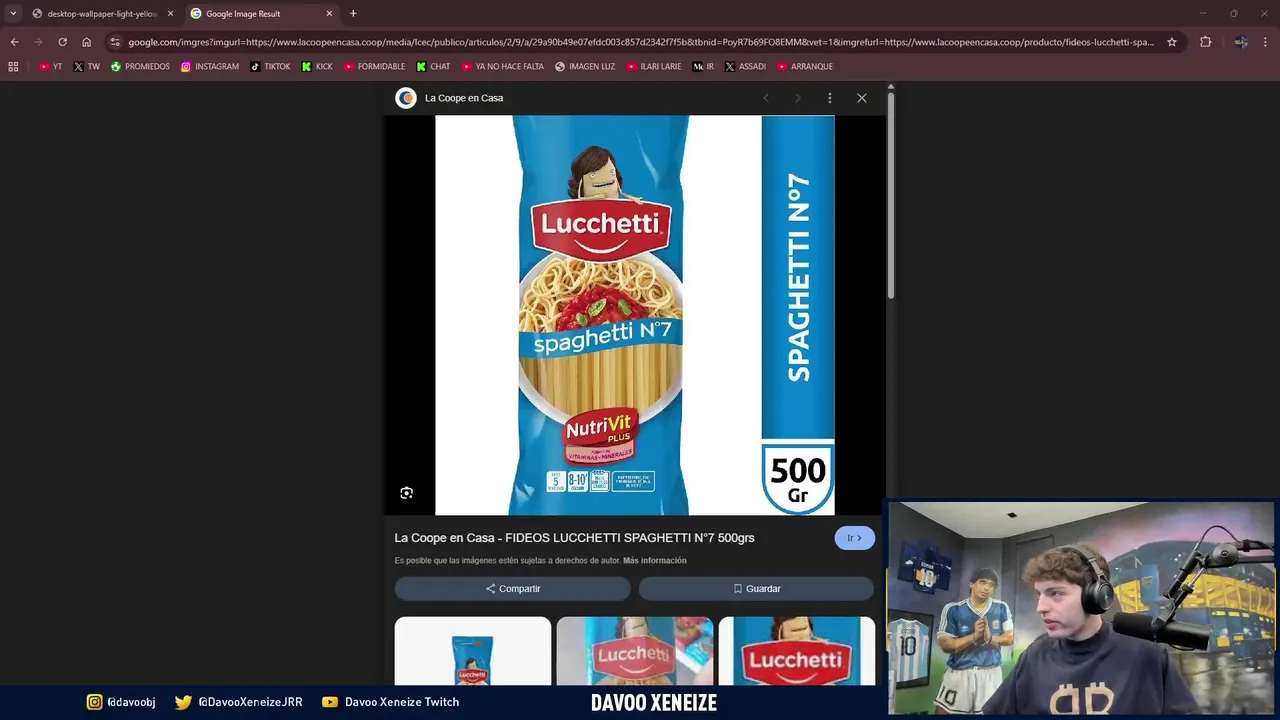Viewport: 1280px width, 720px height.
Task: Open the Chrome profile avatar
Action: (x=1241, y=42)
